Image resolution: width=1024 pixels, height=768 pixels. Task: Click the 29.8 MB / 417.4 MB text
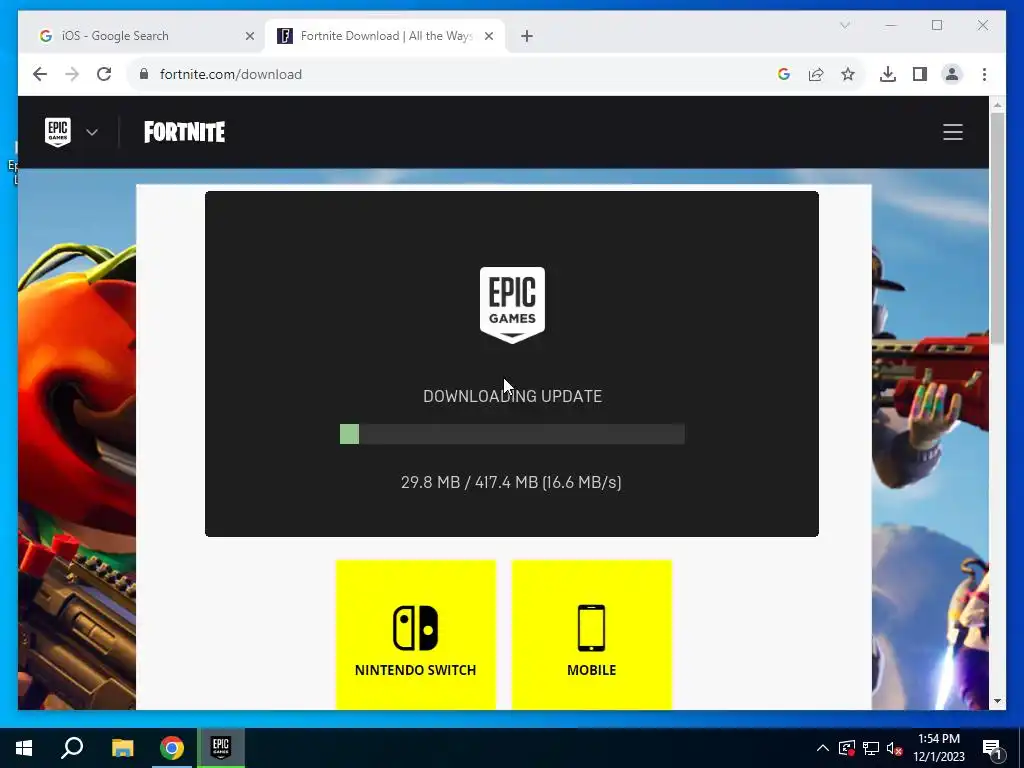coord(511,482)
